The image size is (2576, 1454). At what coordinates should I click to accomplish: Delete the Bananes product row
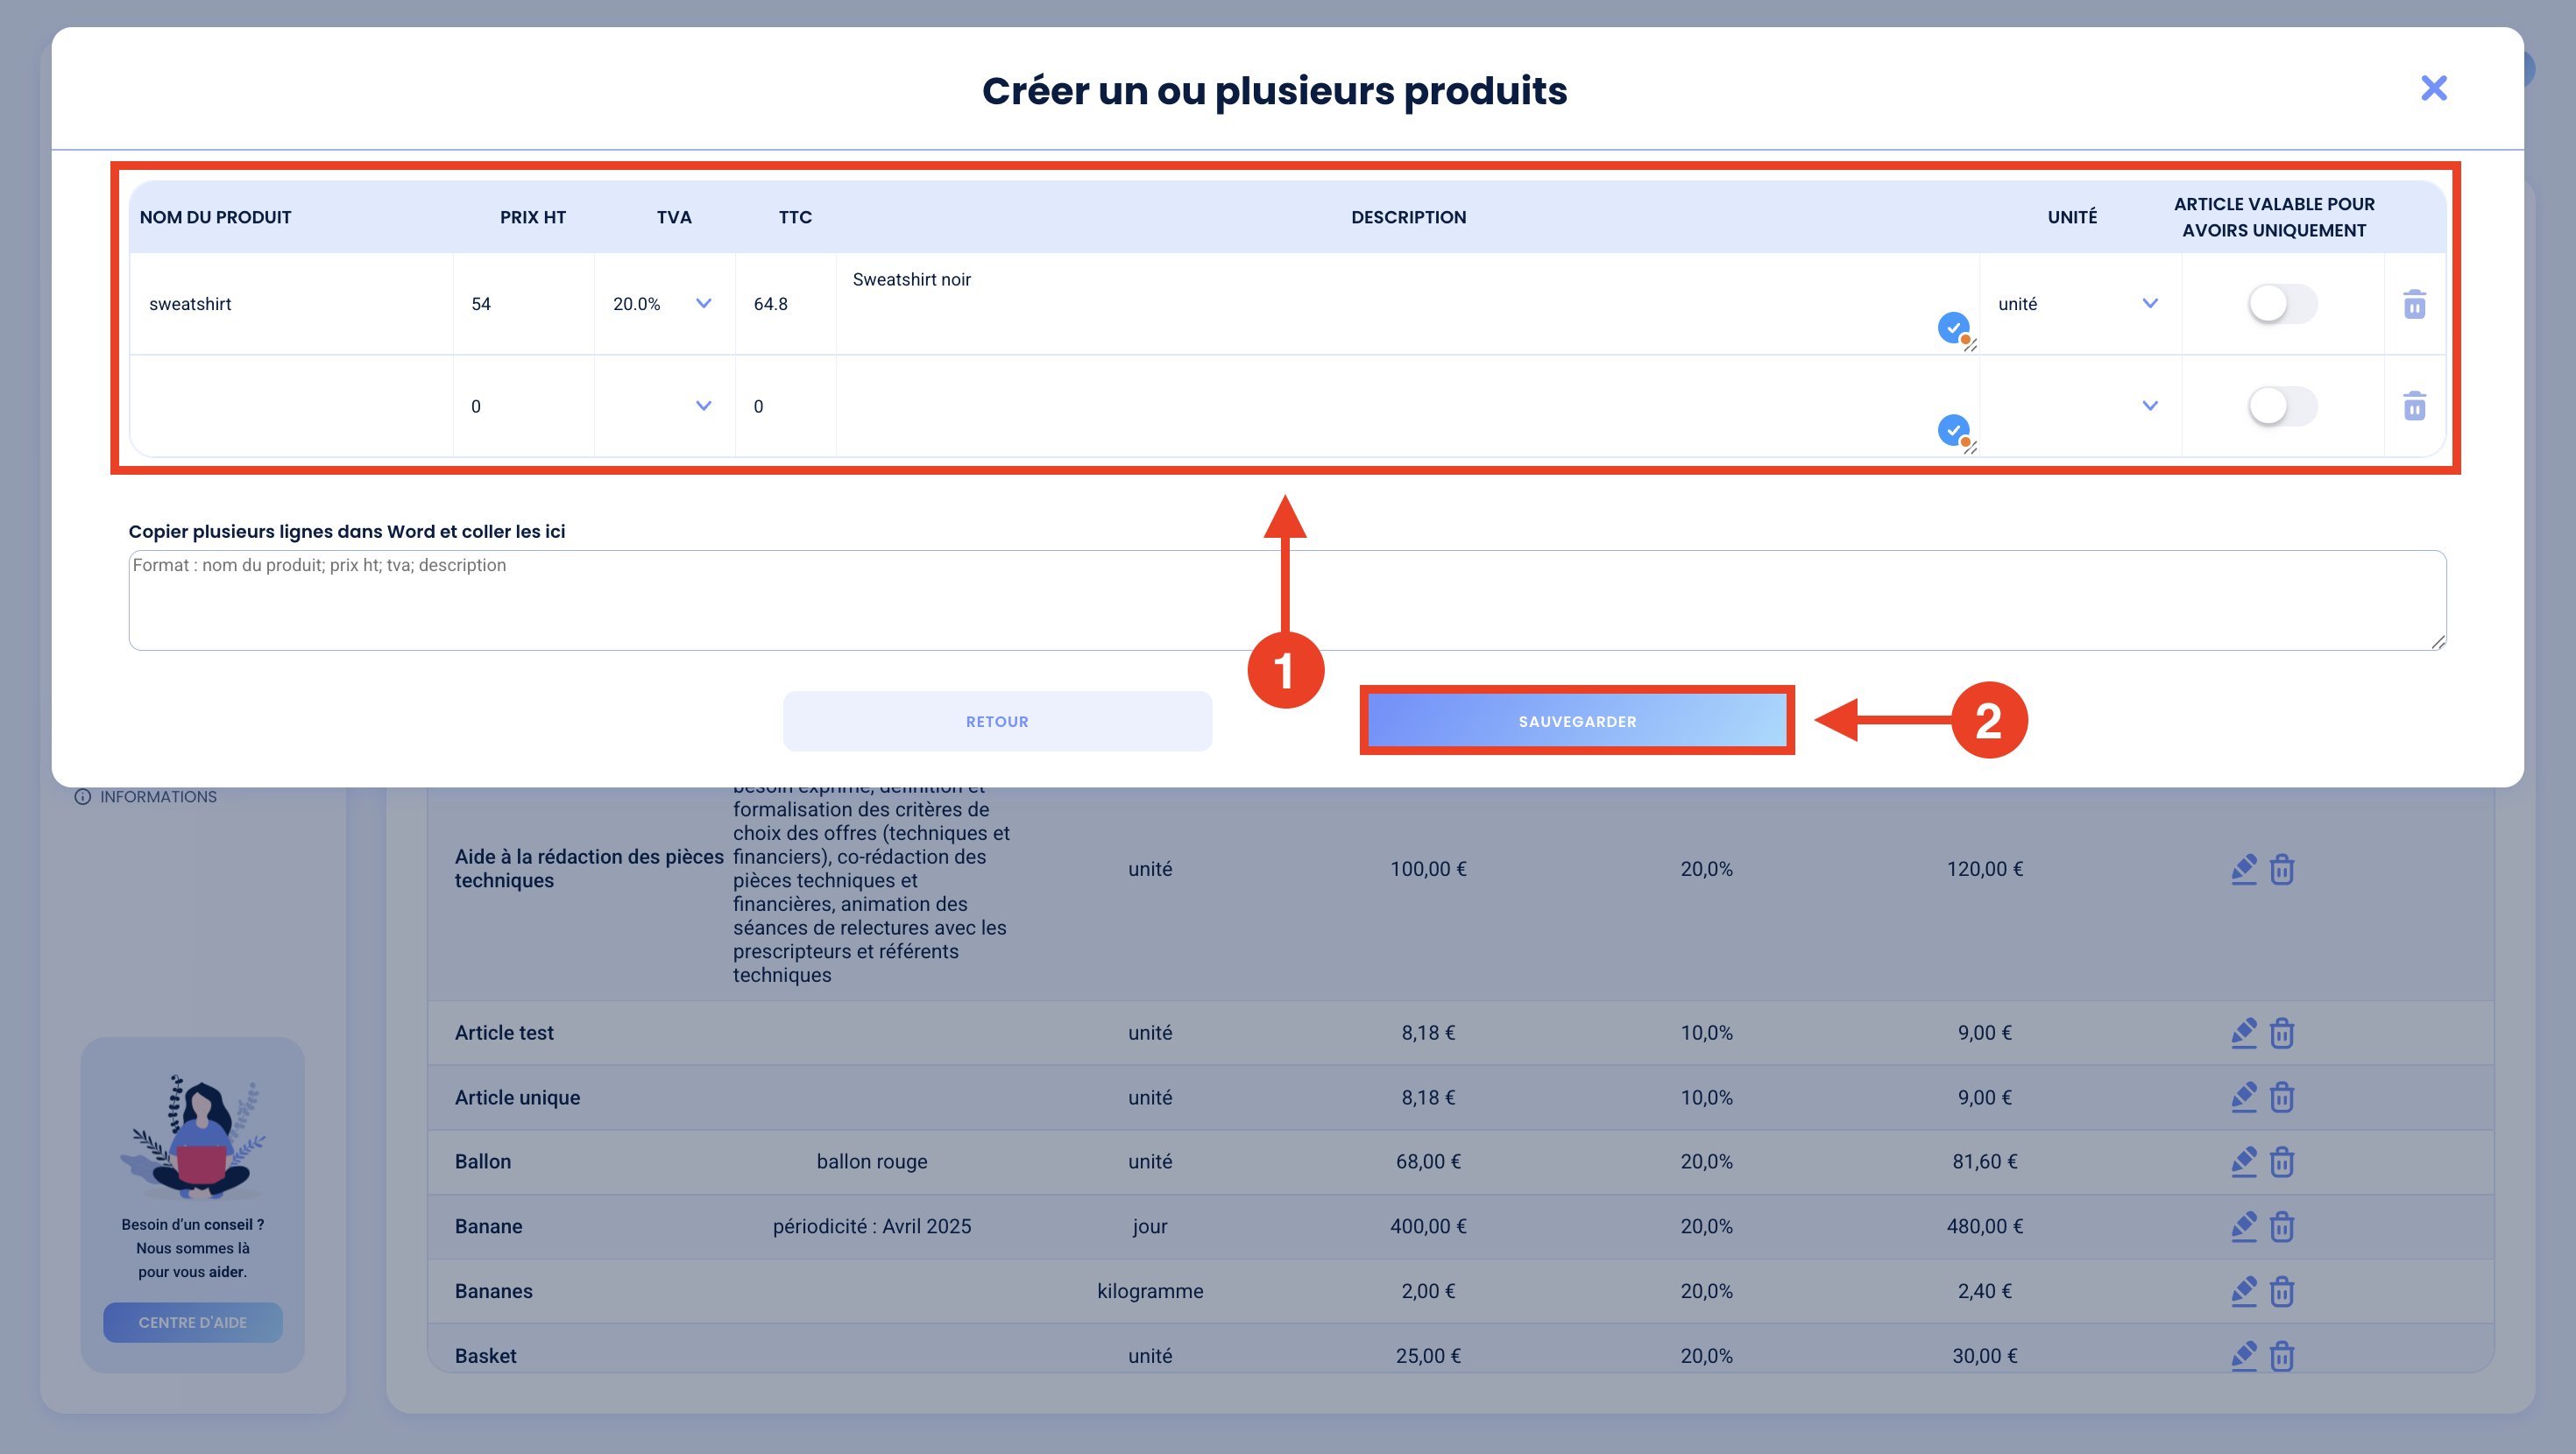click(x=2281, y=1291)
